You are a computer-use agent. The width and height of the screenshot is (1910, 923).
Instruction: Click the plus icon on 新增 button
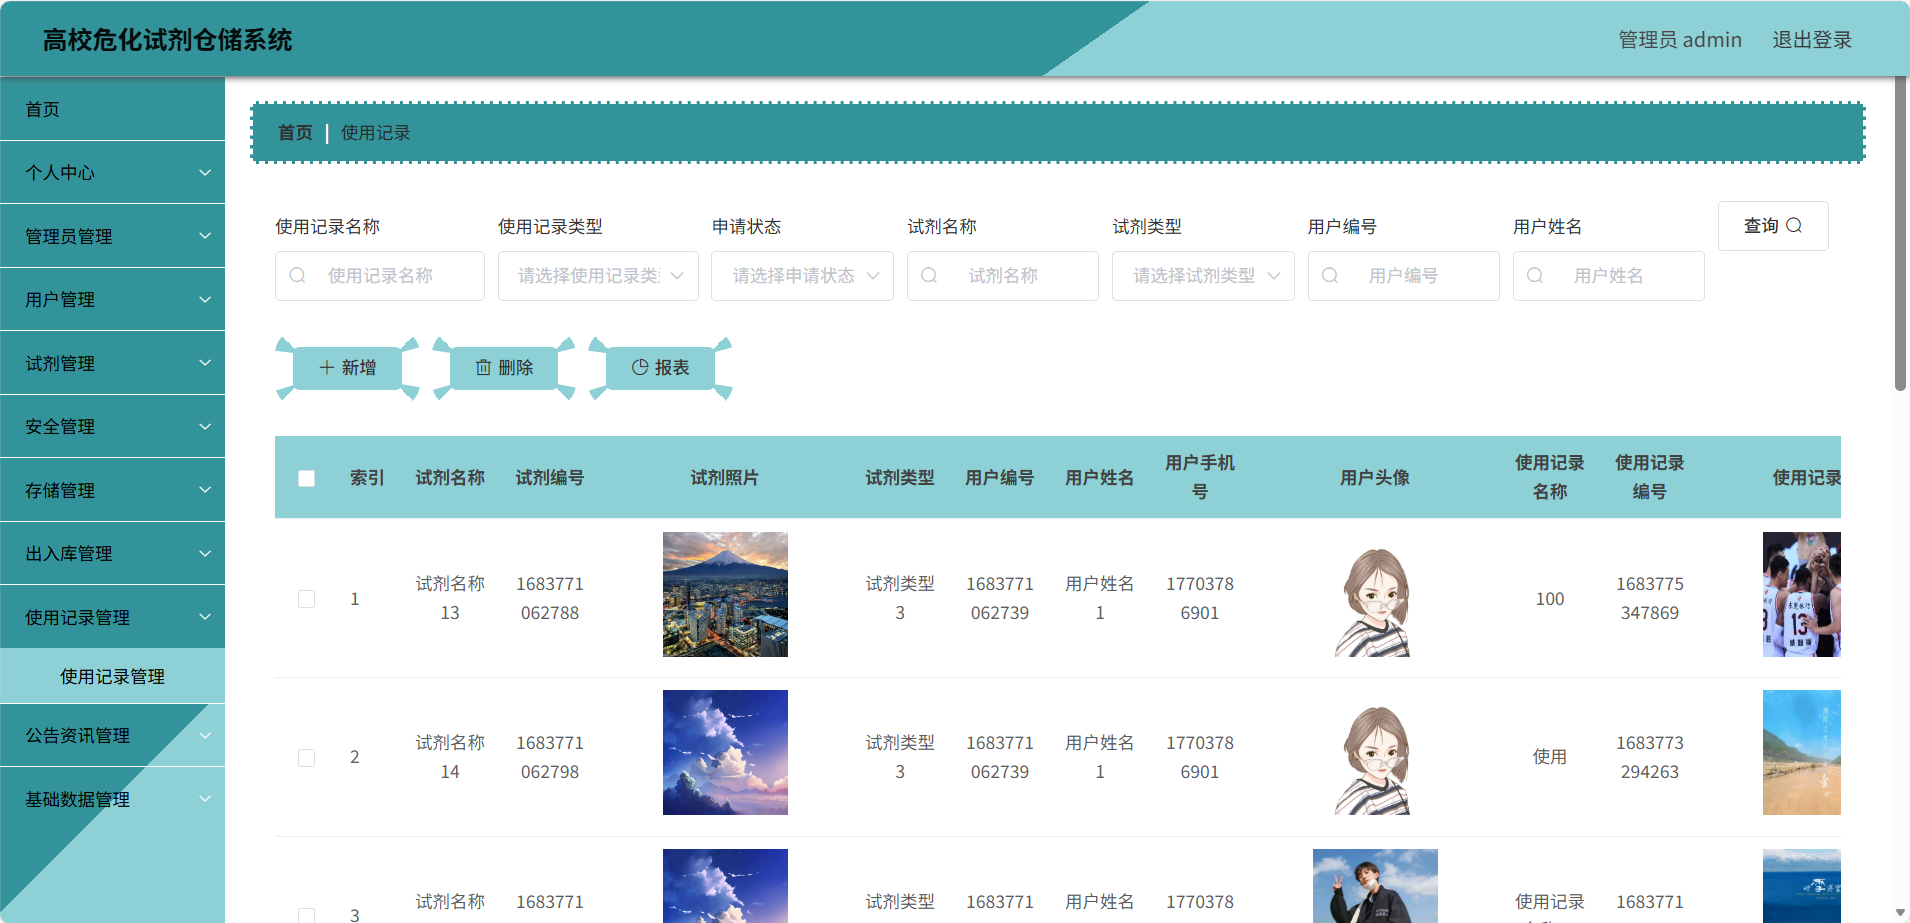pyautogui.click(x=326, y=368)
